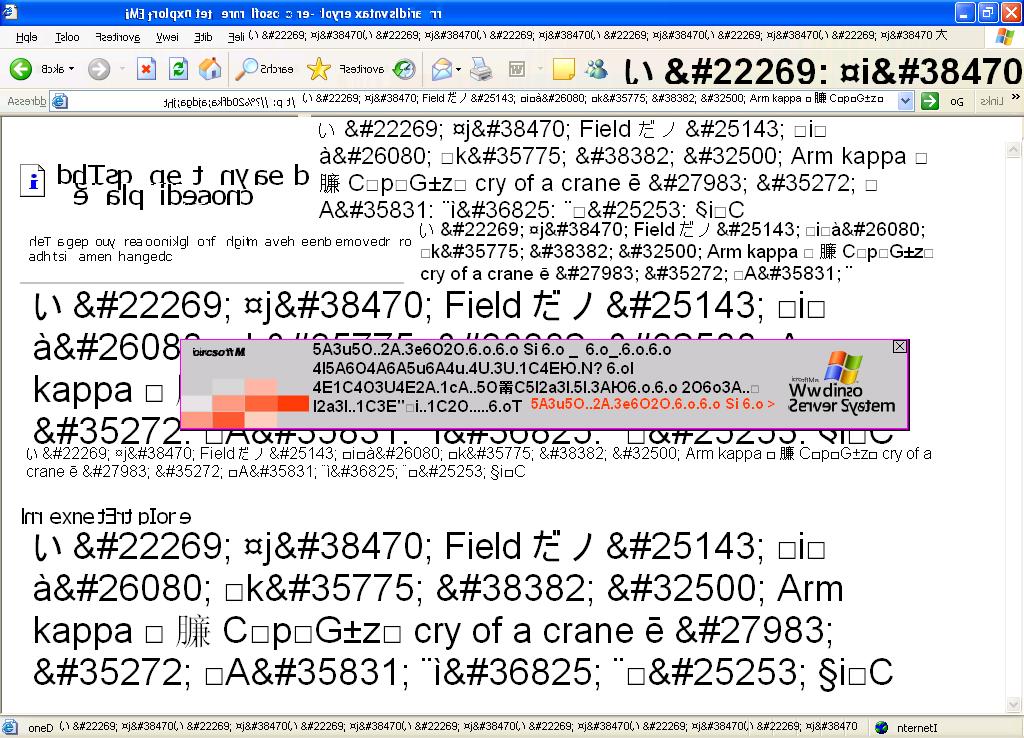Image resolution: width=1024 pixels, height=738 pixels.
Task: Open the leftmost Help menu
Action: [27, 37]
